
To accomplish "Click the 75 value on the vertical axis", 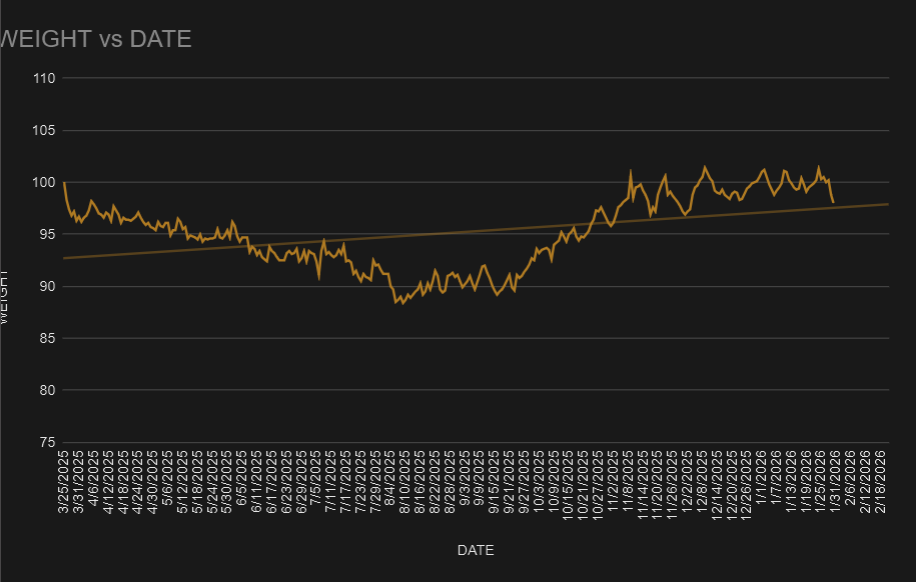I will (47, 442).
